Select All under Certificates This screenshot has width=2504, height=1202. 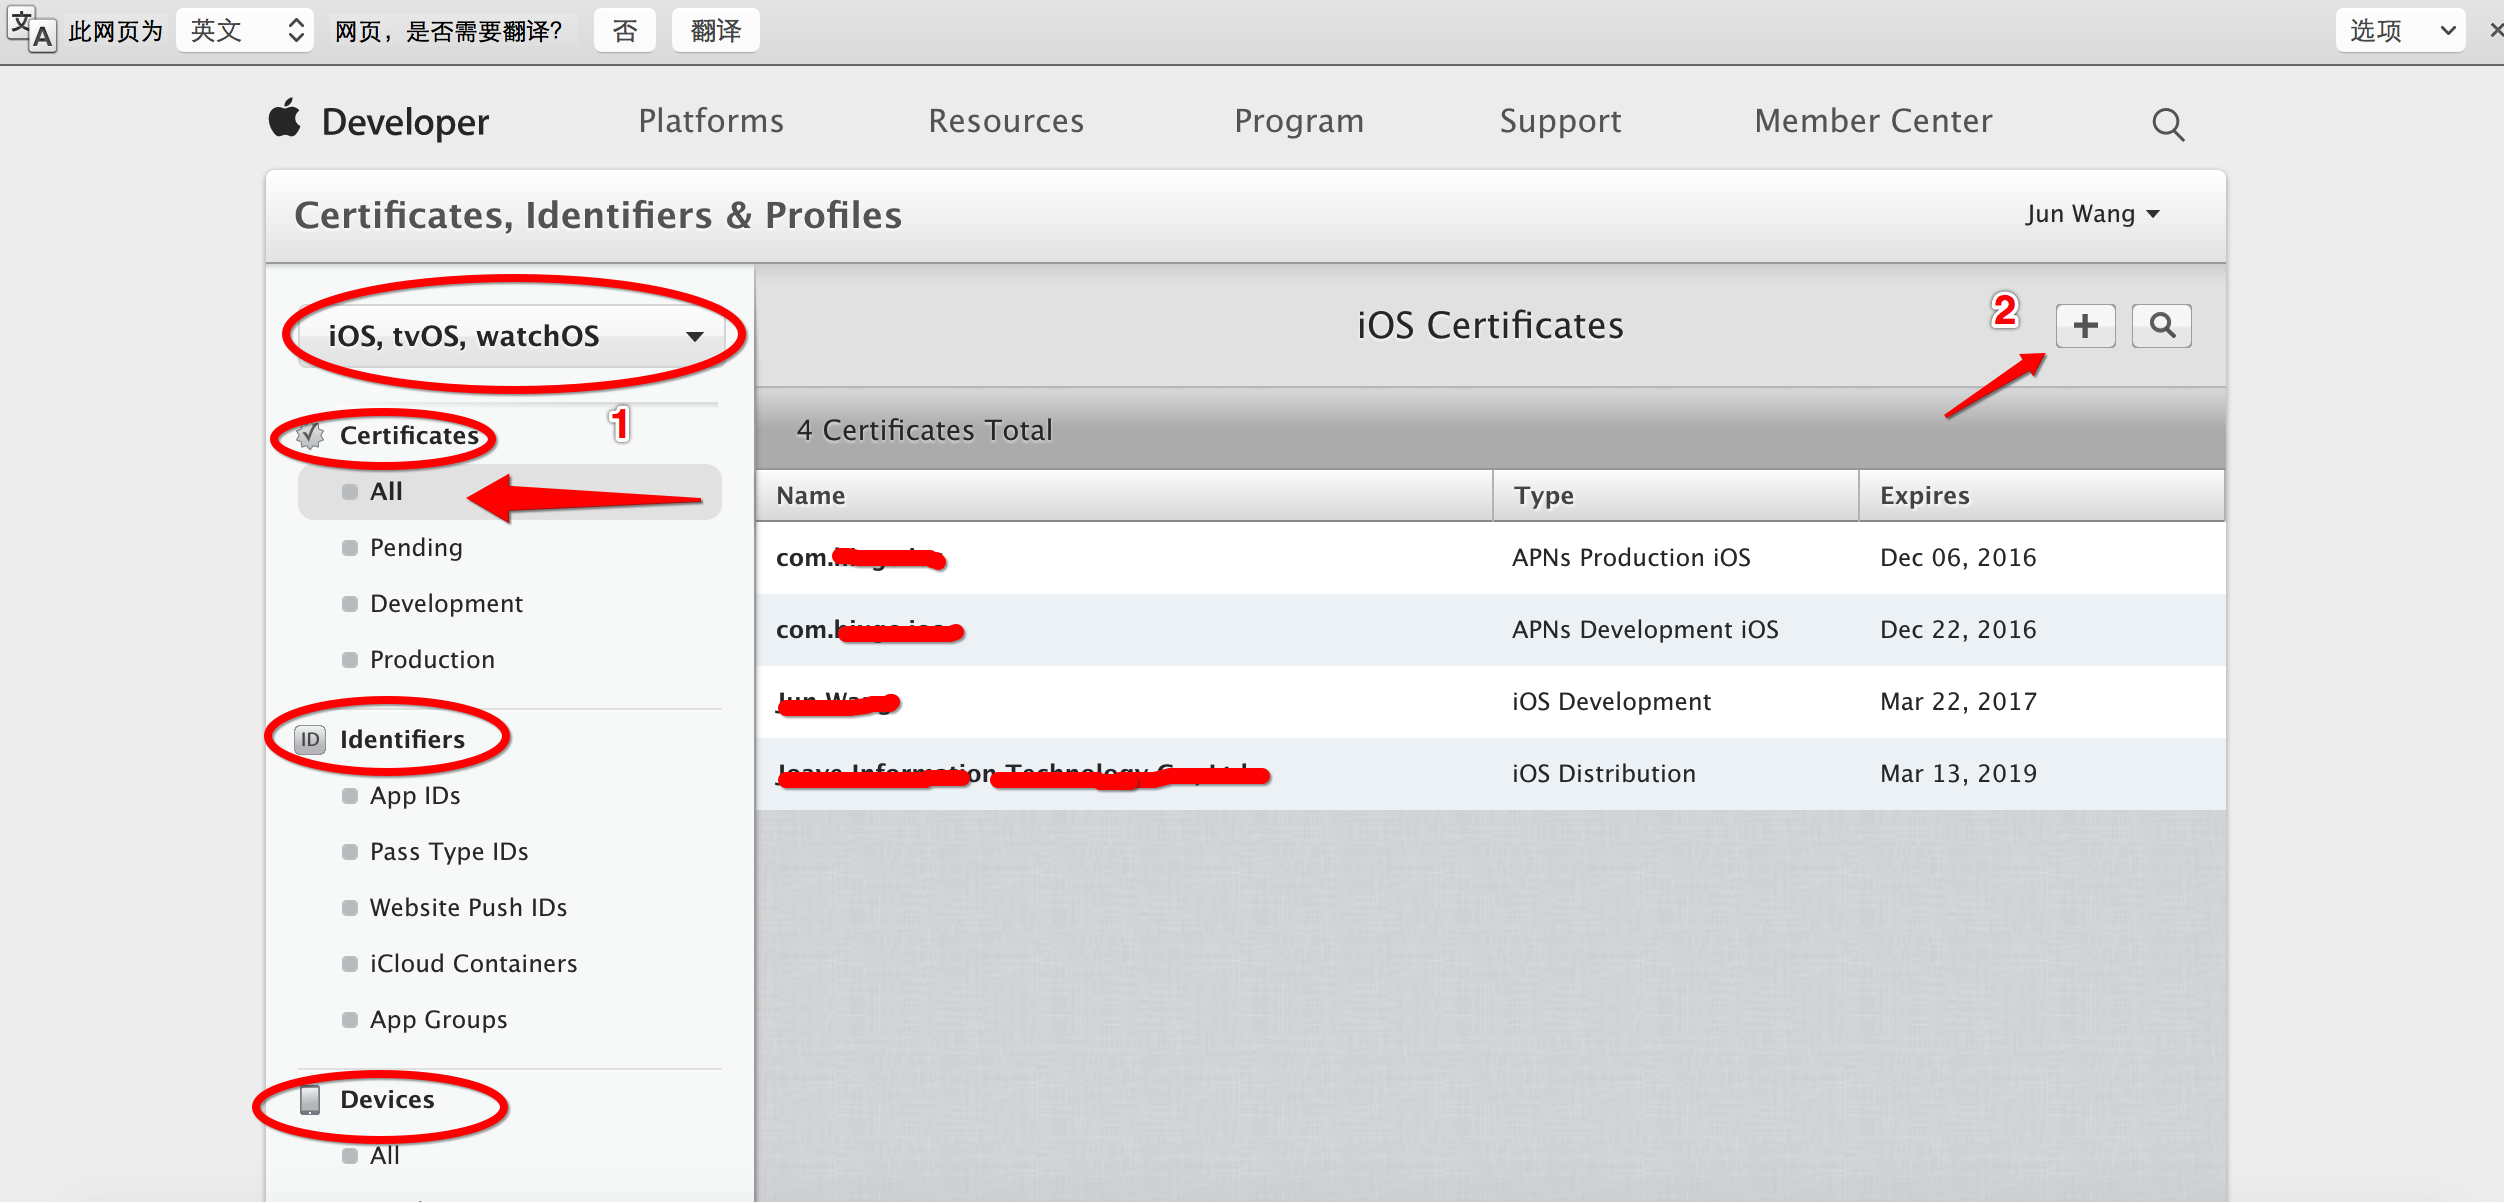tap(510, 492)
